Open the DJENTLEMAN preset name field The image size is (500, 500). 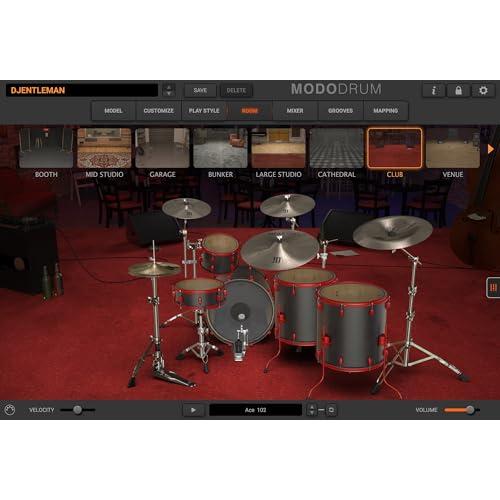coord(82,90)
